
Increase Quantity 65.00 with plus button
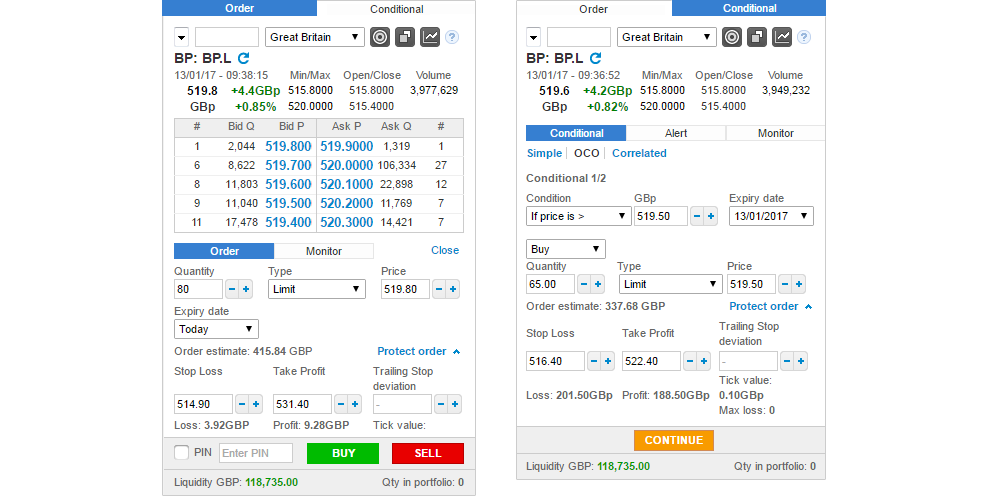click(x=598, y=284)
